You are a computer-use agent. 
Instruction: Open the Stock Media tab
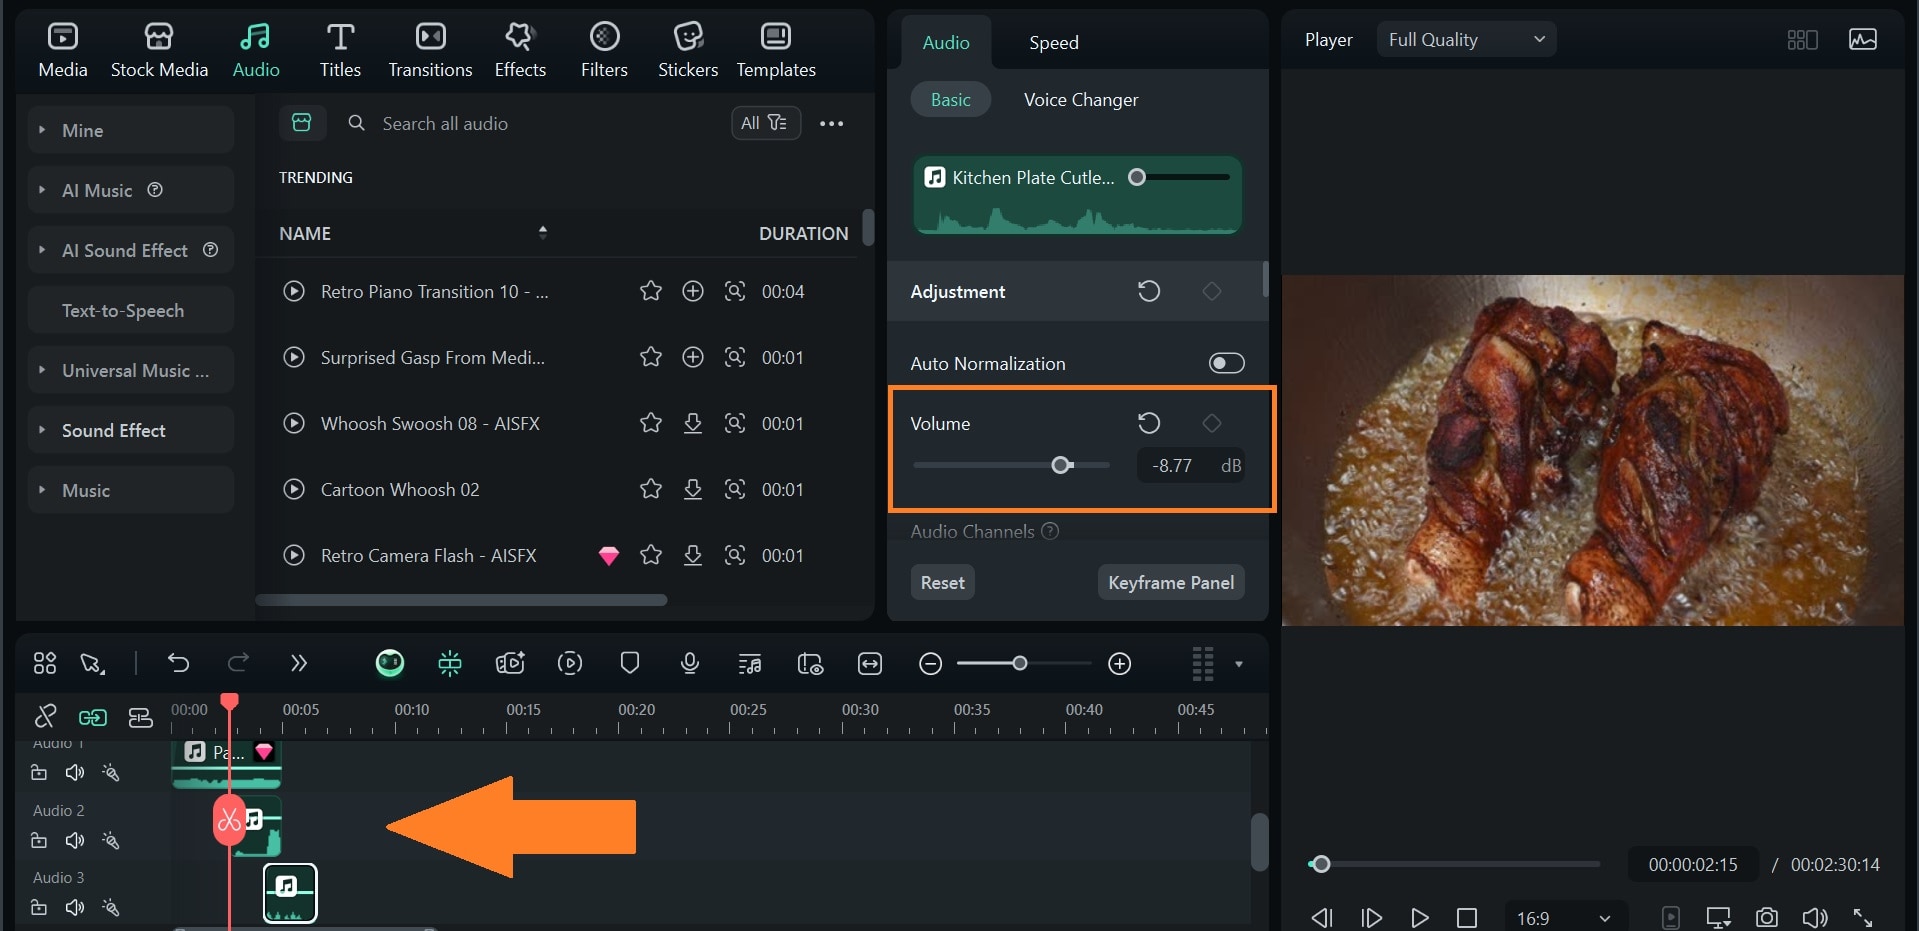(x=159, y=50)
